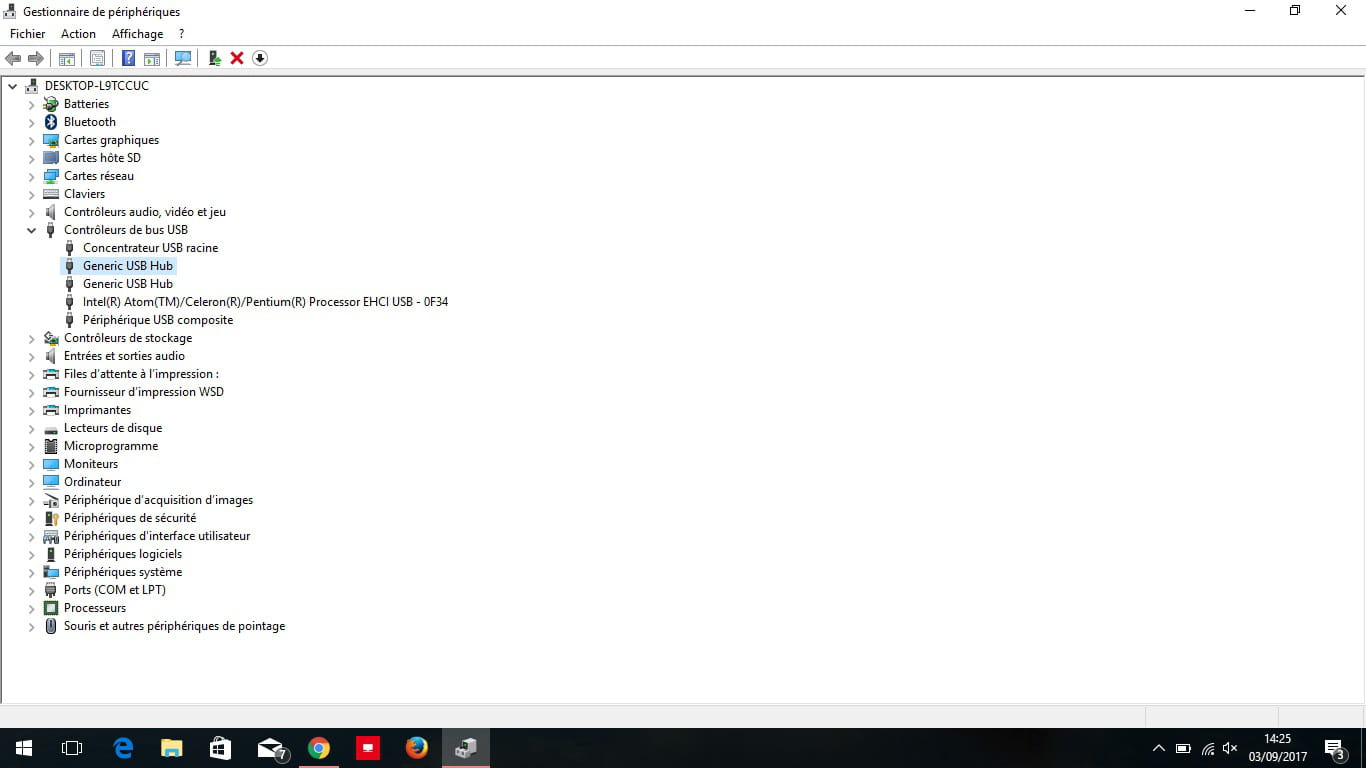Screen dimensions: 1366x768
Task: Open the Action Center notifications icon
Action: [1334, 748]
